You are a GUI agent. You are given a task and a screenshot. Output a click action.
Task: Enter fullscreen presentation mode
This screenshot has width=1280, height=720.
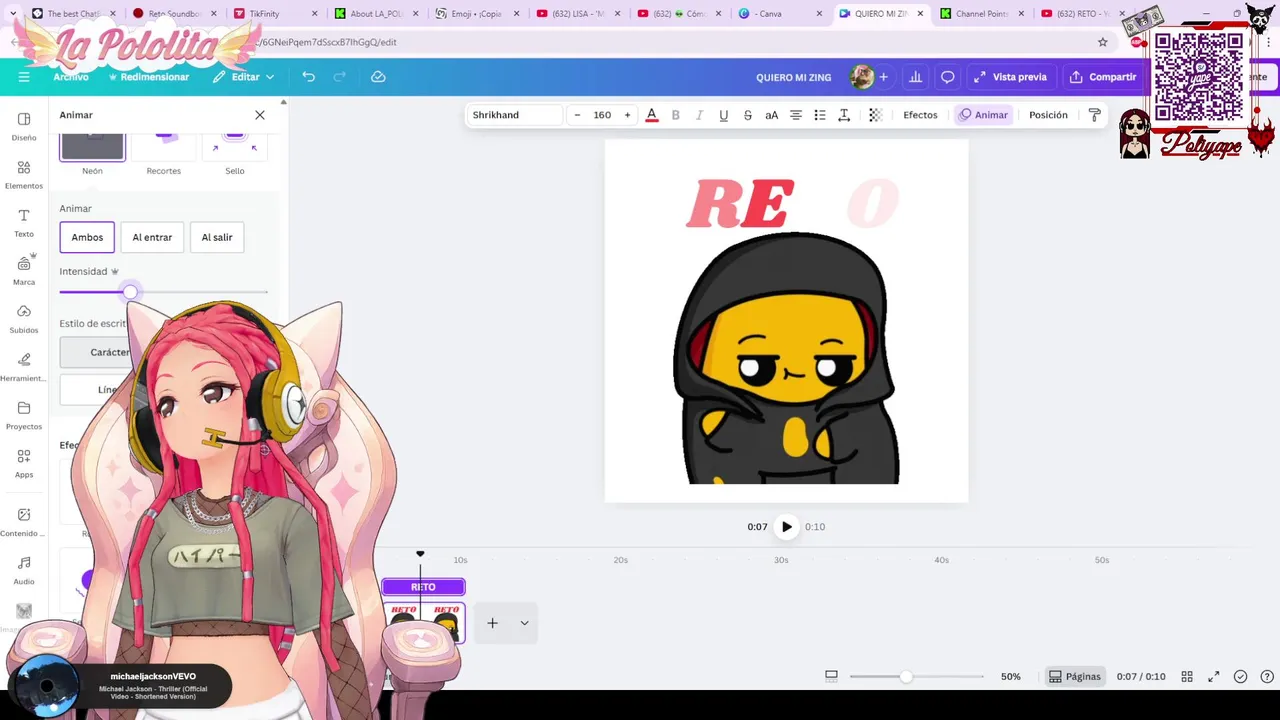click(x=1214, y=677)
